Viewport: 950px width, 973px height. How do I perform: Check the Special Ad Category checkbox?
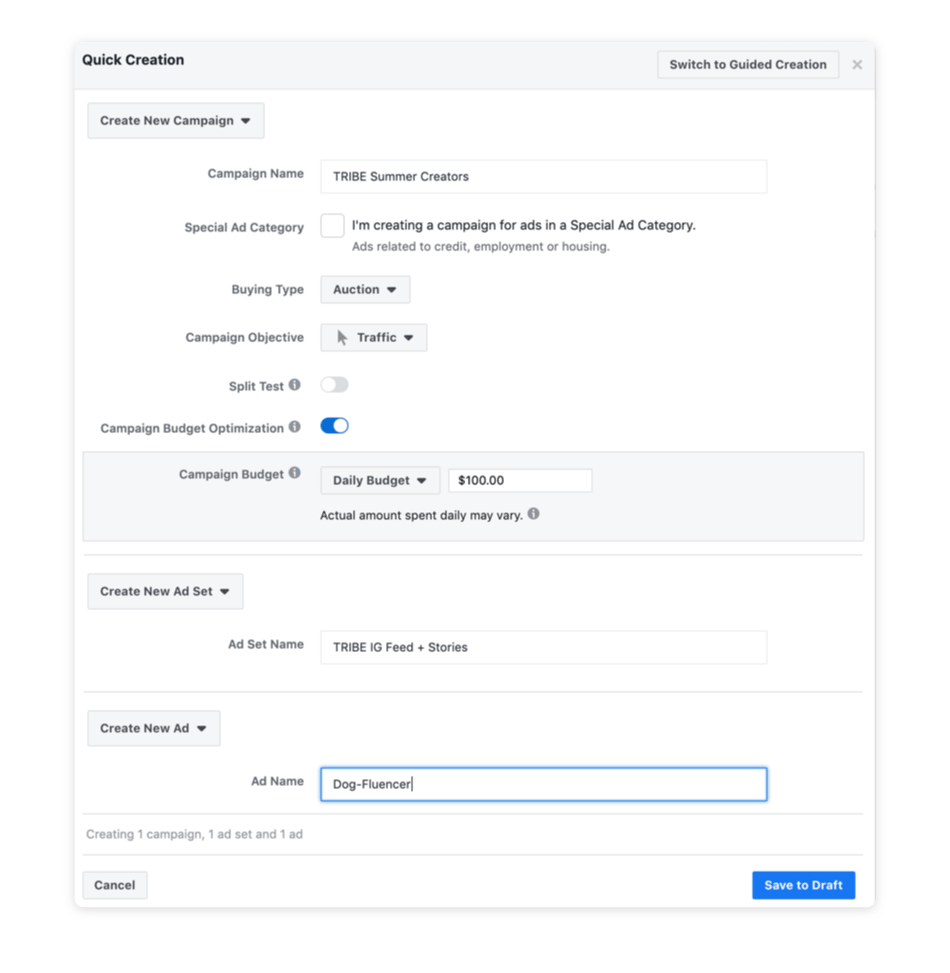click(332, 226)
